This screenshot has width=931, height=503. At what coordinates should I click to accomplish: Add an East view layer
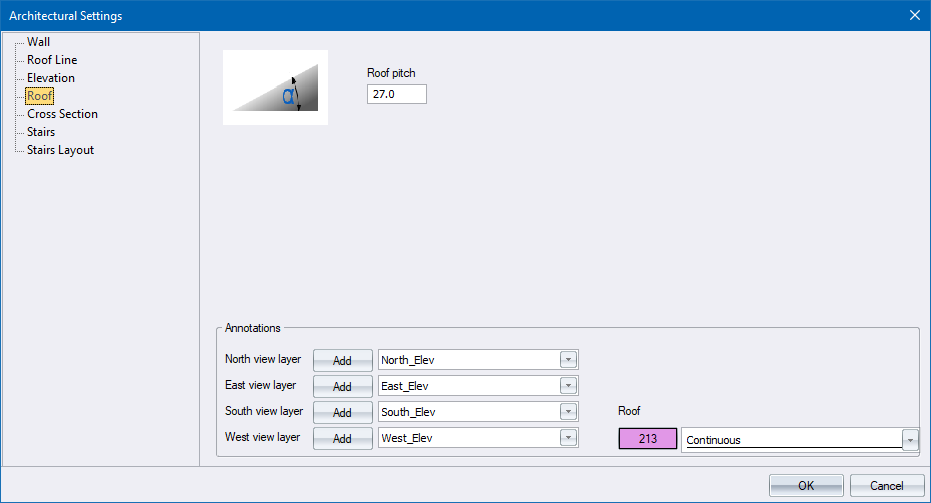pyautogui.click(x=342, y=386)
